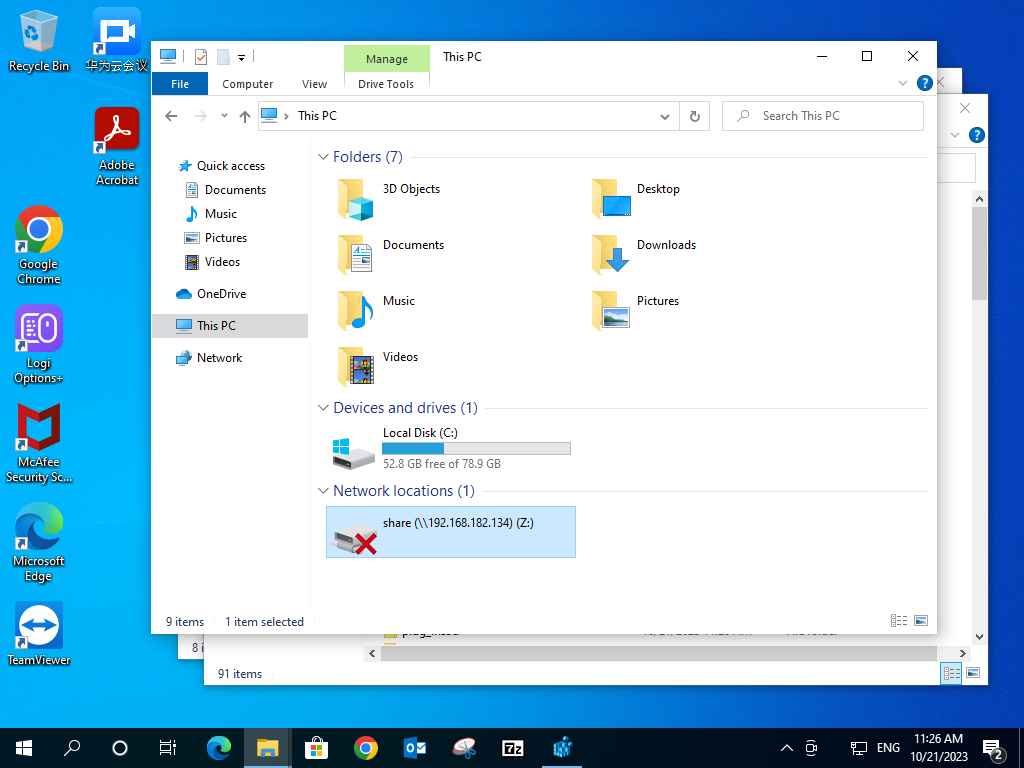This screenshot has height=768, width=1024.
Task: Select the share (Z:) network drive
Action: (x=450, y=532)
